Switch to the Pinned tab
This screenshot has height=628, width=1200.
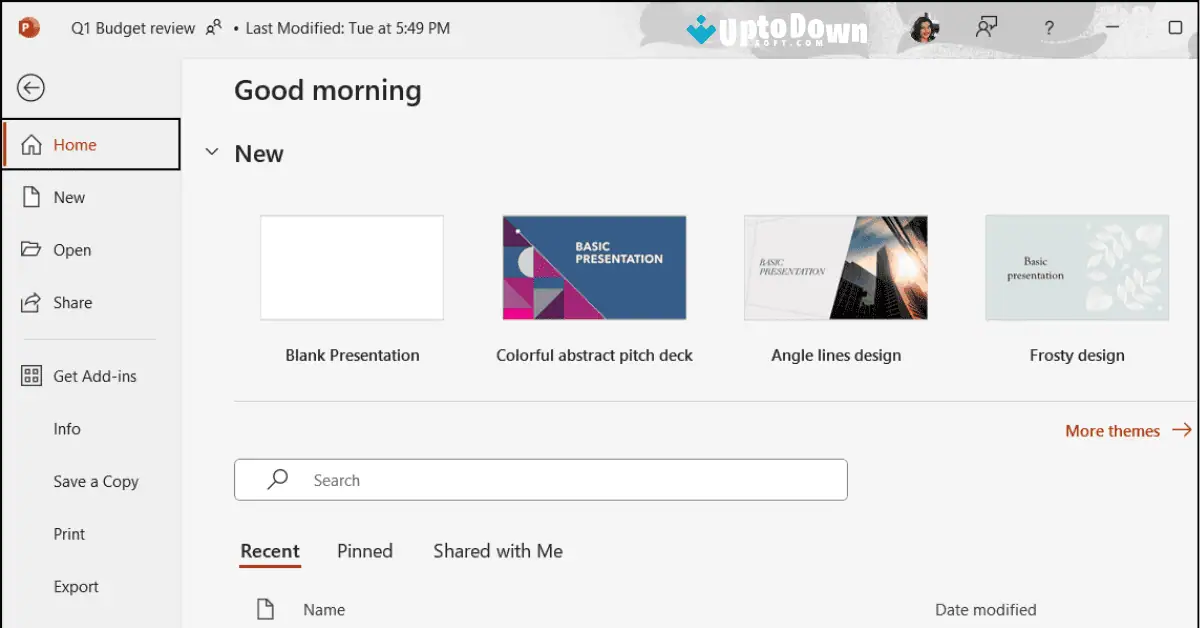(x=365, y=551)
